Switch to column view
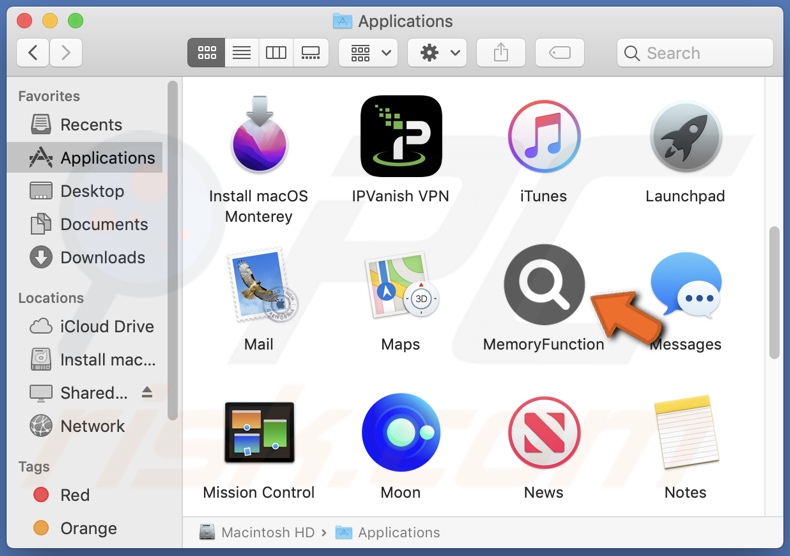 click(x=276, y=52)
